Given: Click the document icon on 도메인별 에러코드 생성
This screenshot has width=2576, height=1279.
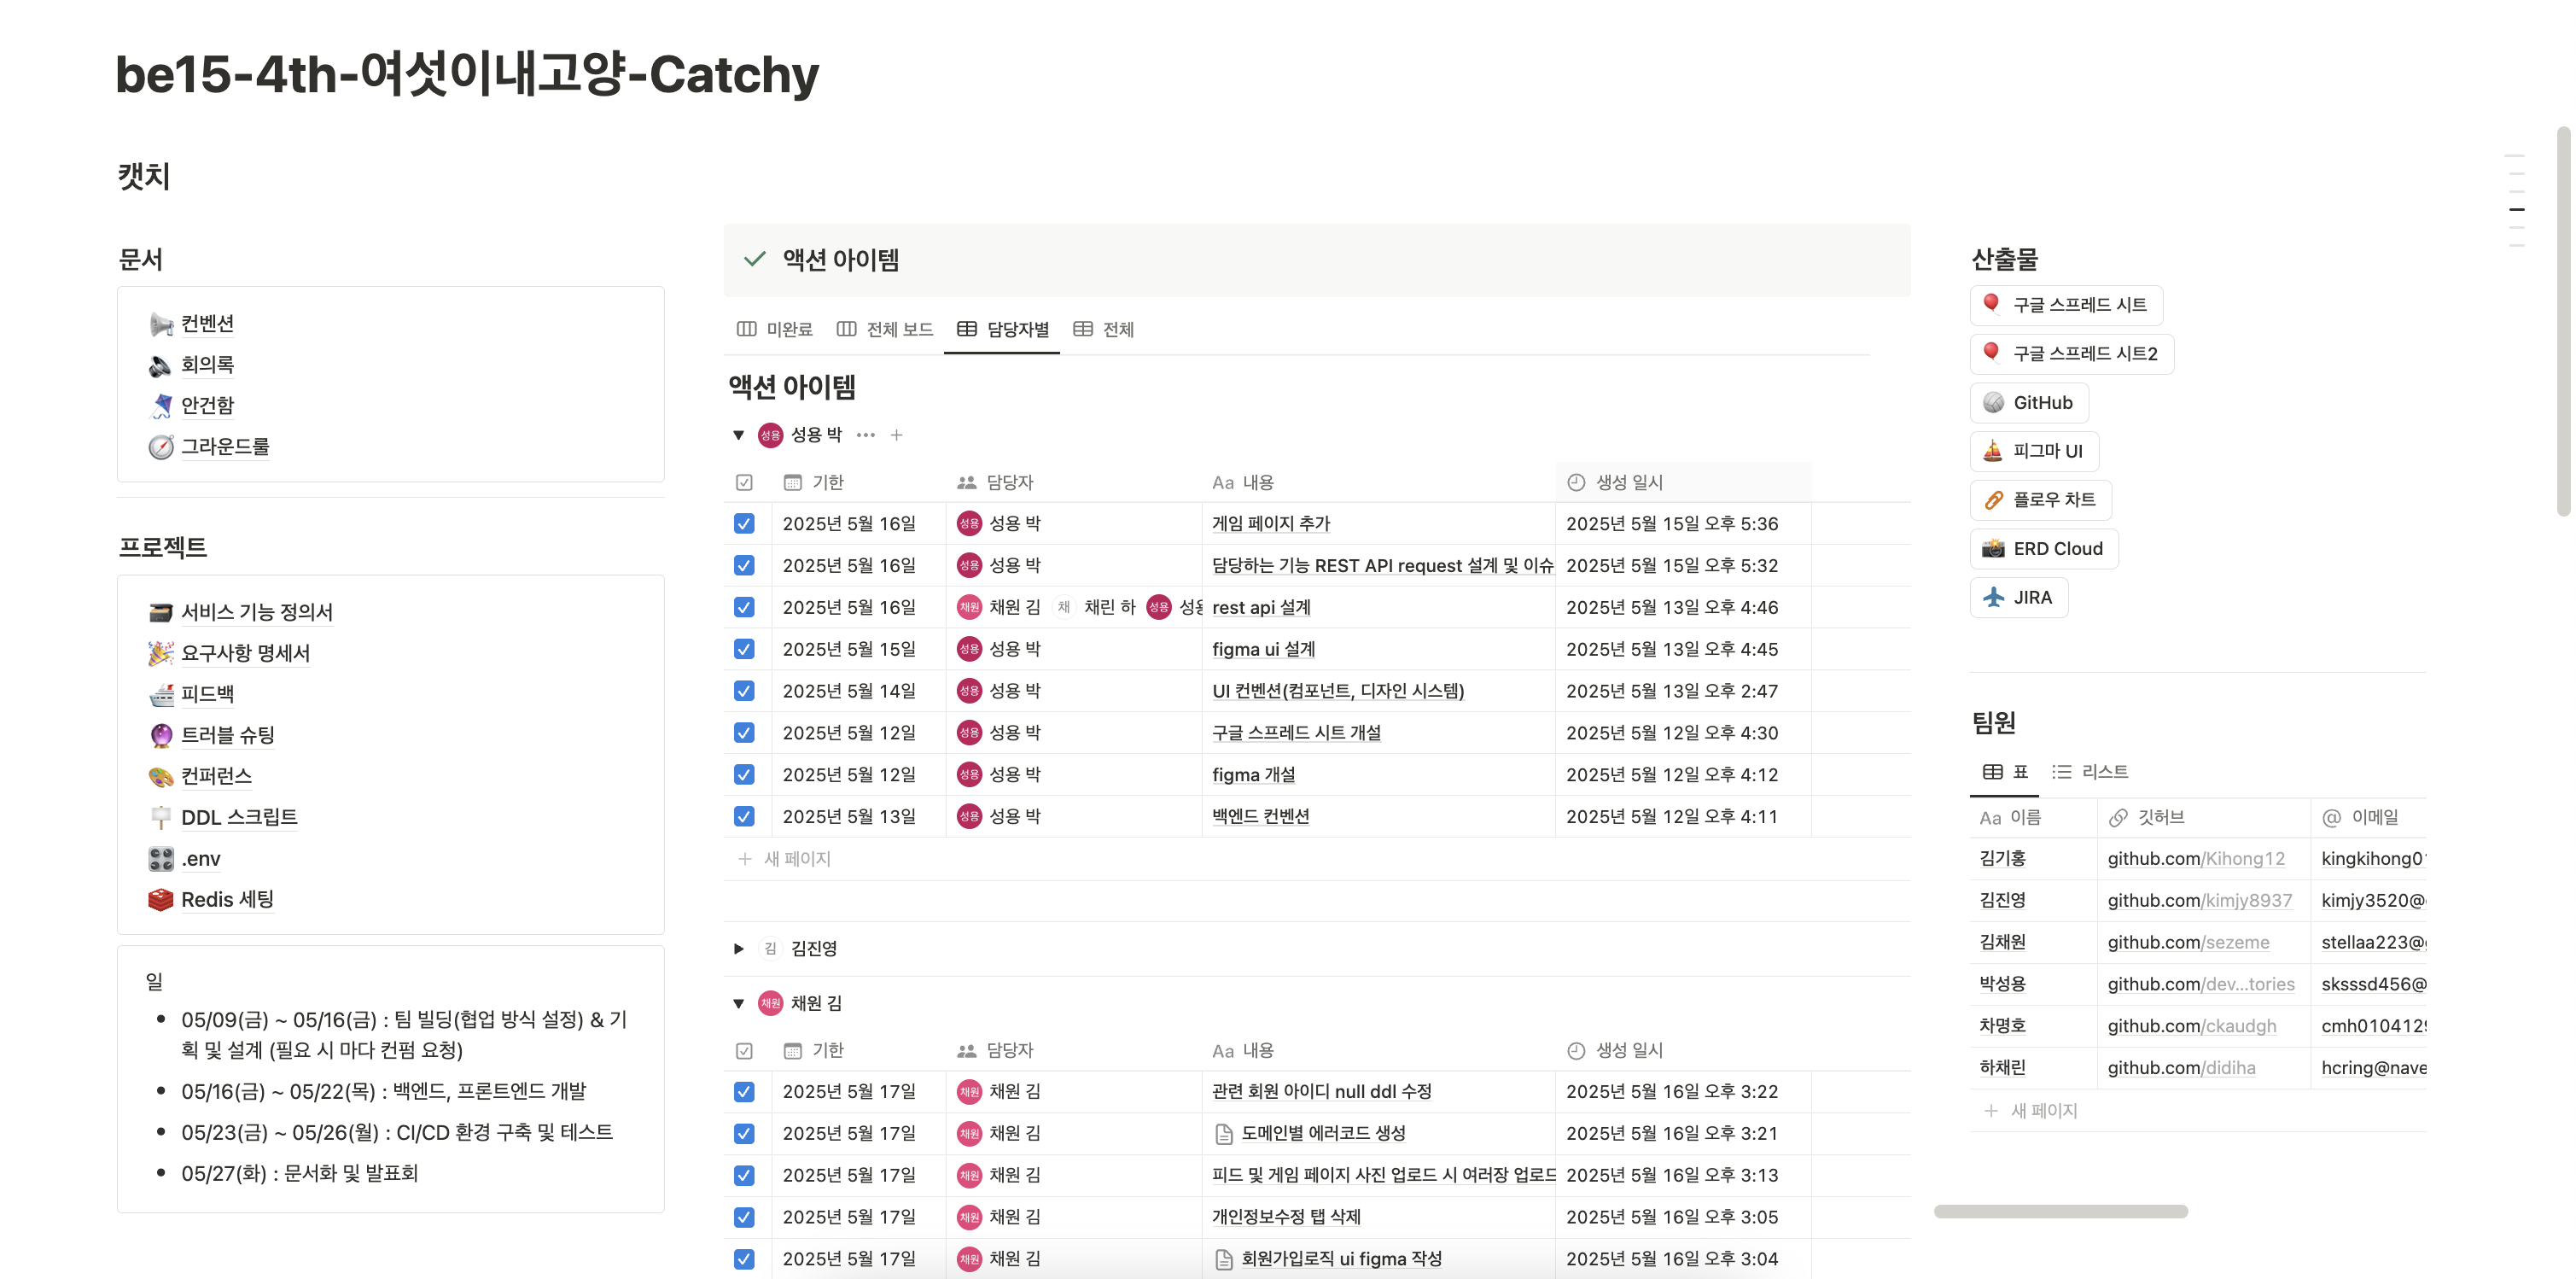Looking at the screenshot, I should tap(1223, 1133).
